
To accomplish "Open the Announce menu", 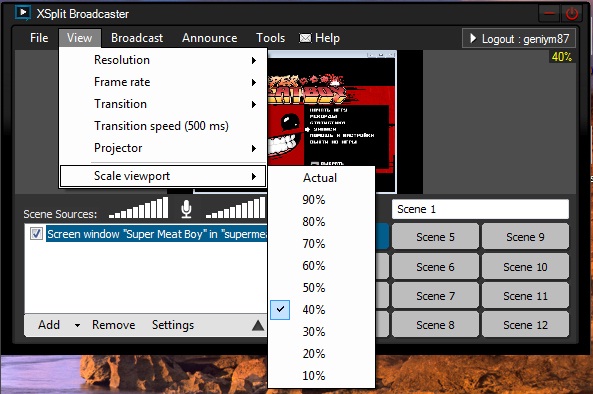I will tap(210, 38).
